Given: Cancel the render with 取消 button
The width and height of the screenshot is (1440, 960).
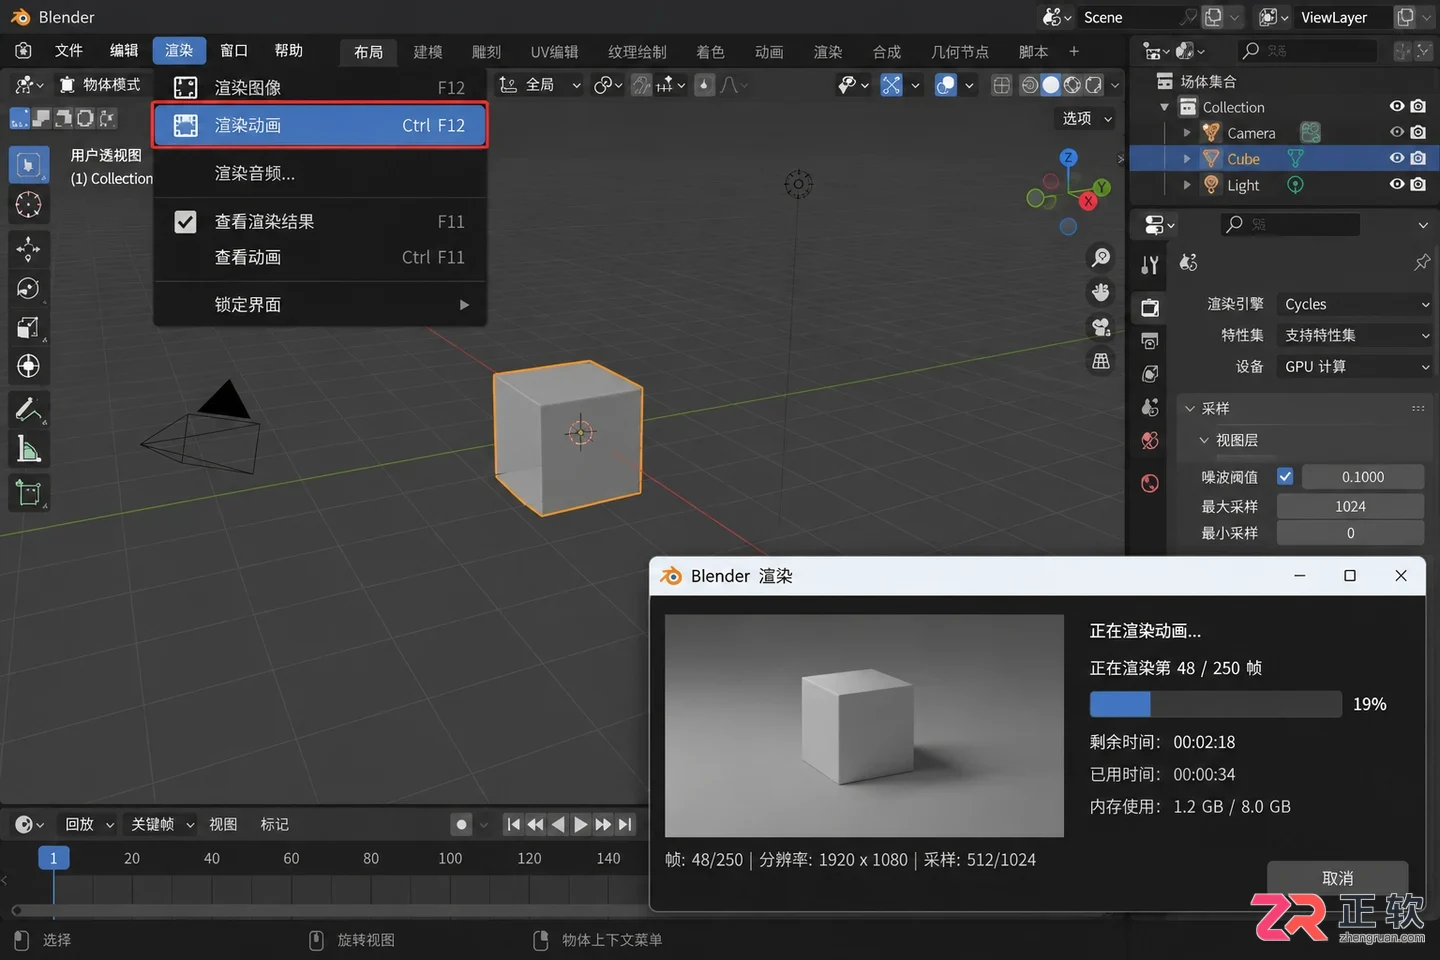Looking at the screenshot, I should (1337, 877).
